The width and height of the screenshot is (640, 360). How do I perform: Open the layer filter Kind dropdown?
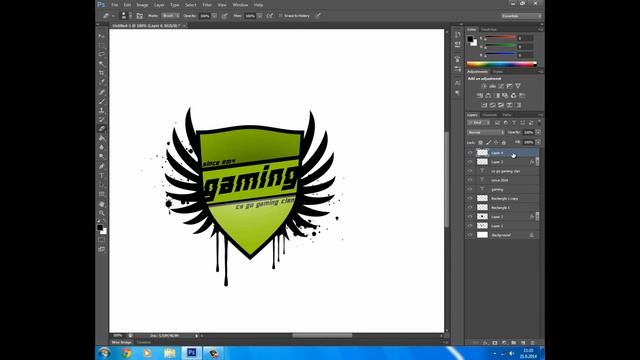point(478,123)
